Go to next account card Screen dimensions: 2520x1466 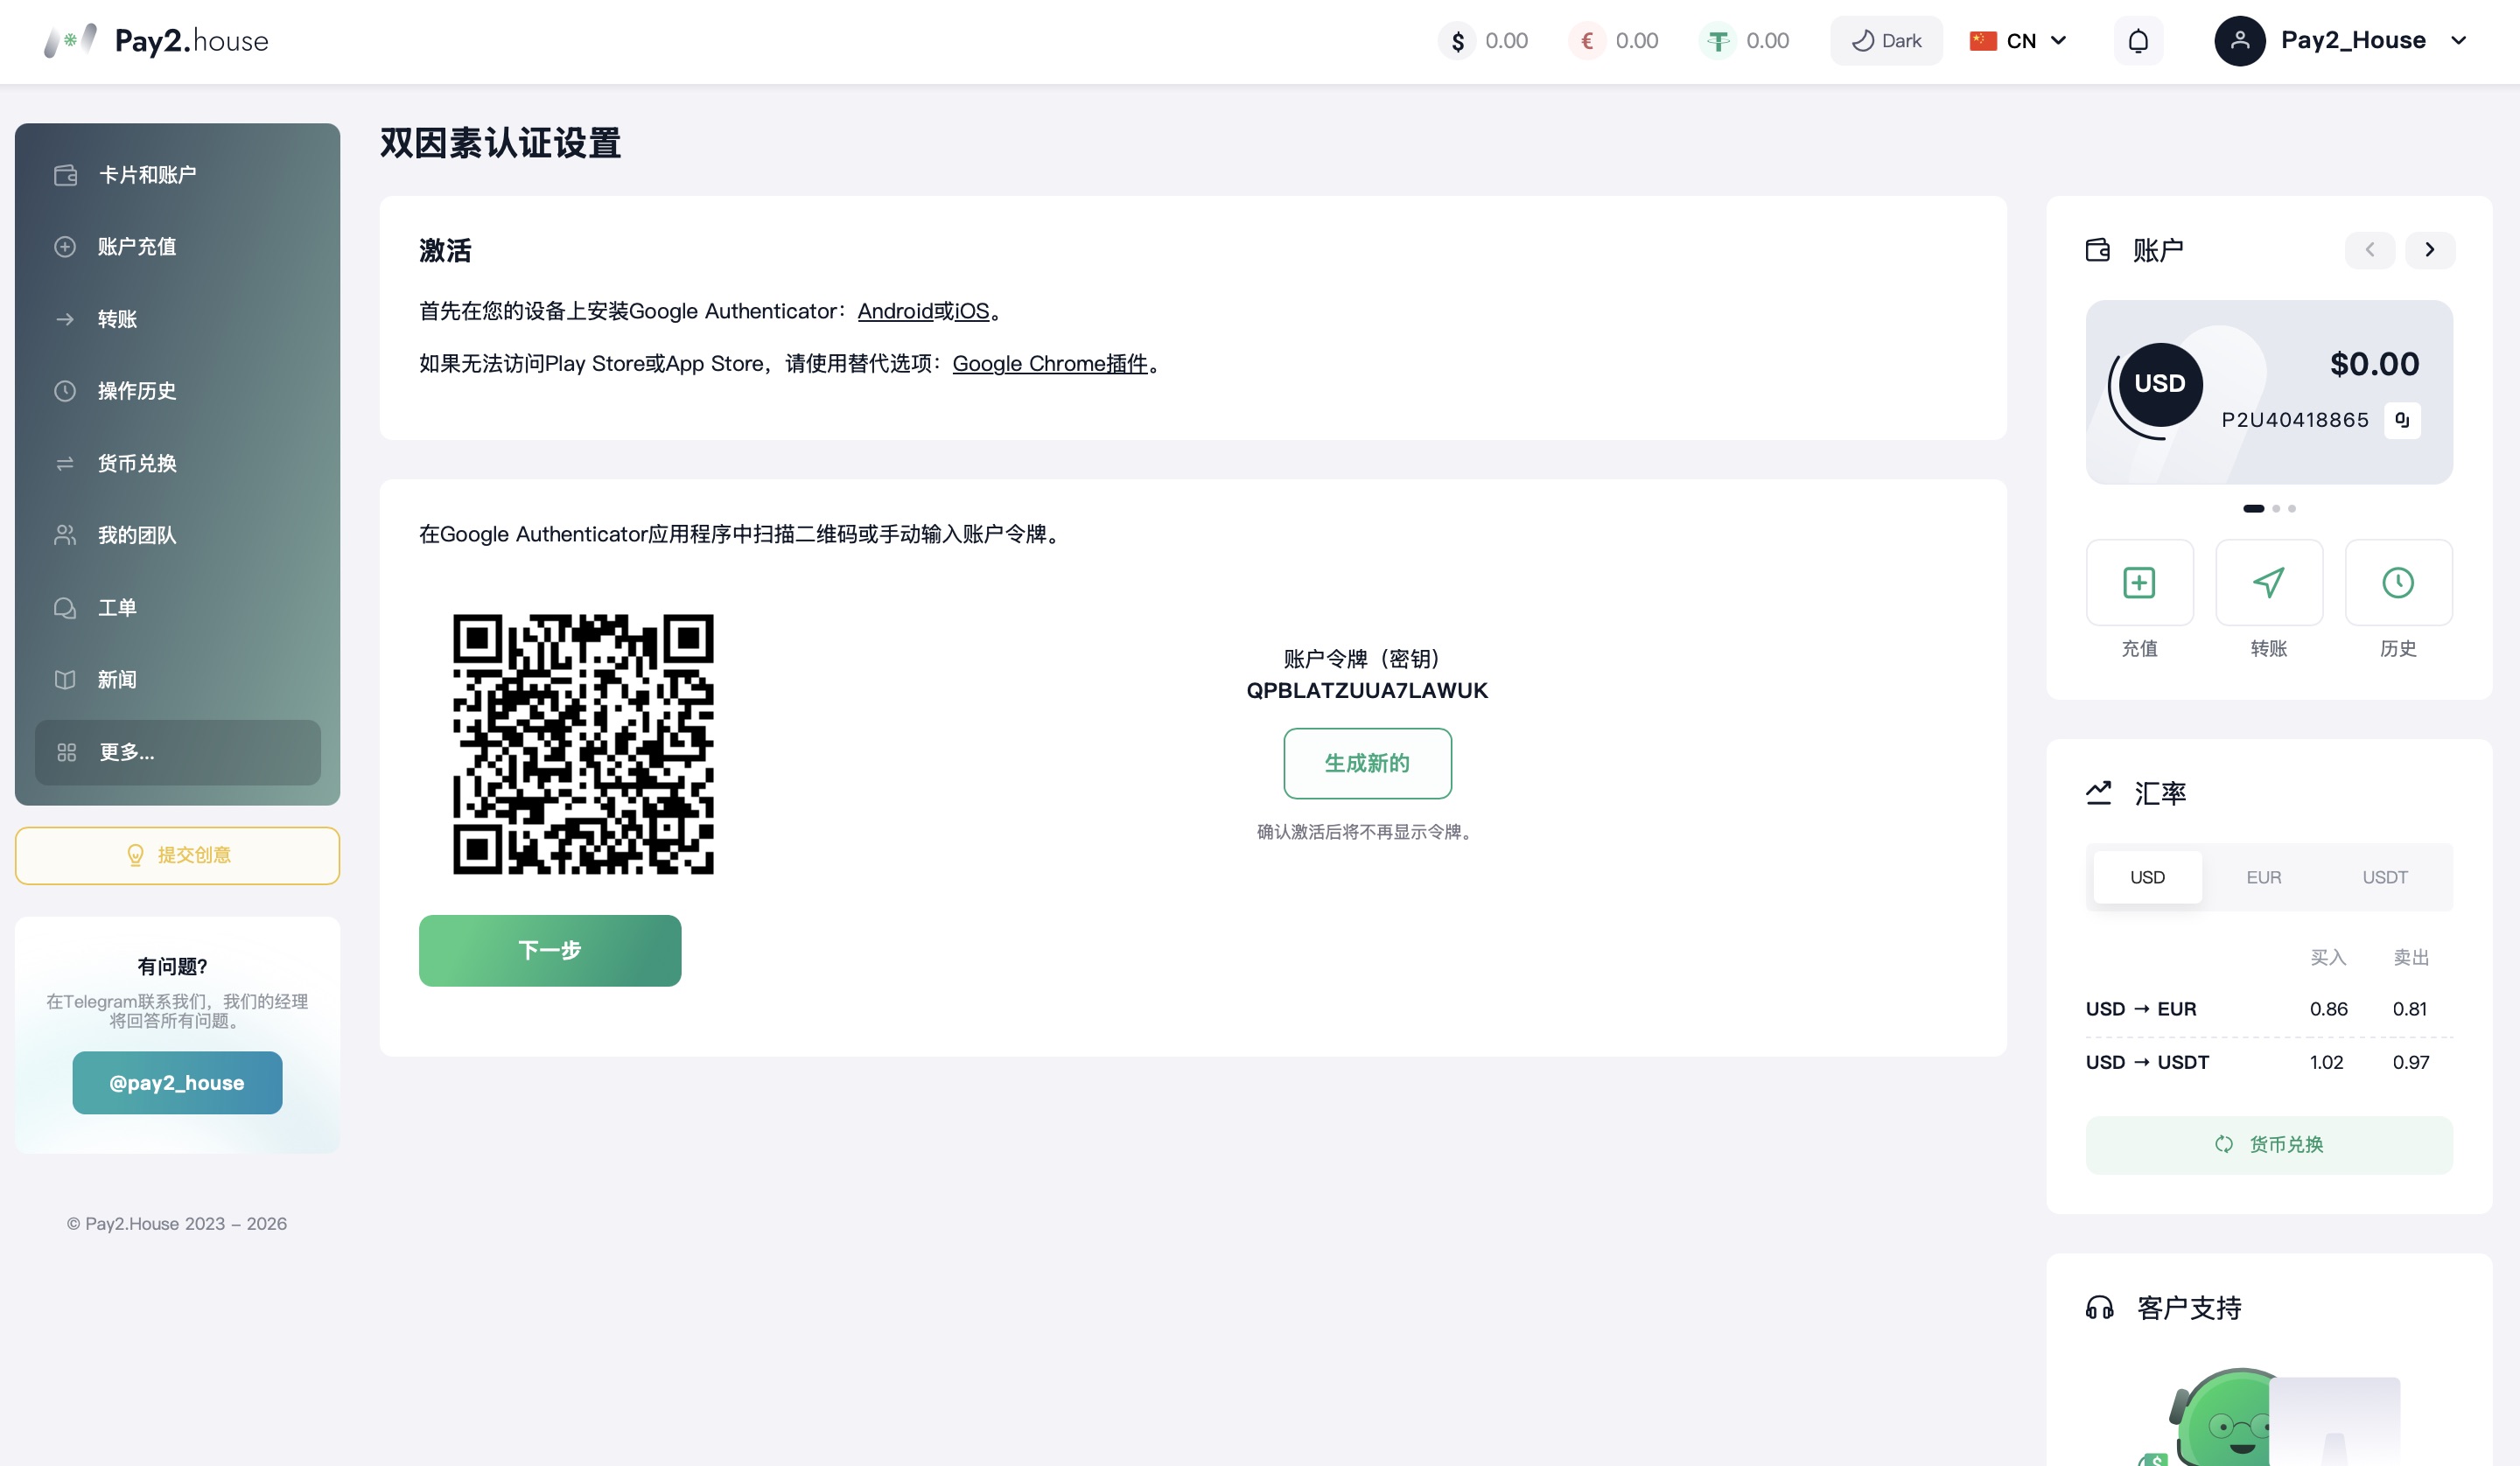(x=2430, y=250)
